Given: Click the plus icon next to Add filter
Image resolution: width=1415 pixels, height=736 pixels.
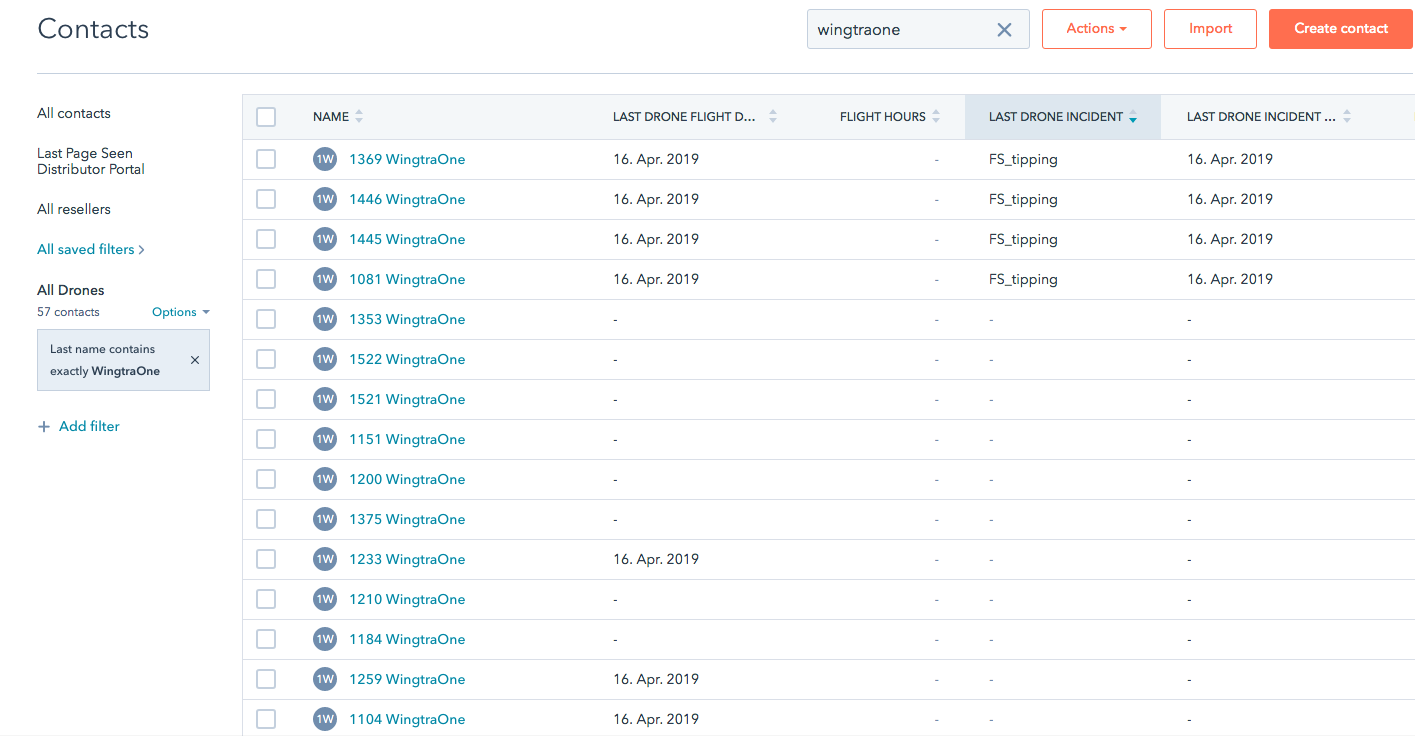Looking at the screenshot, I should click(x=44, y=425).
